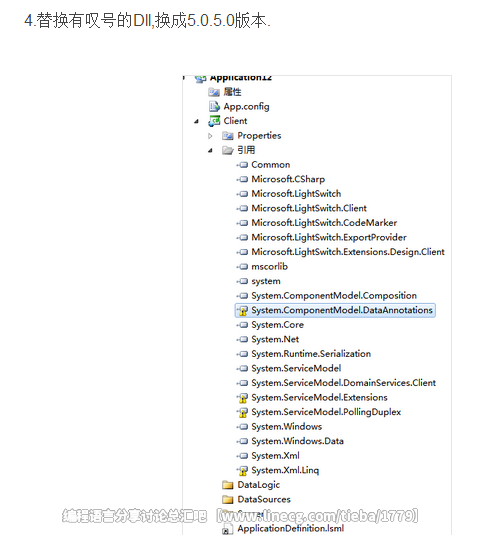The height and width of the screenshot is (535, 478).
Task: Select the mscorlib reference
Action: click(270, 266)
